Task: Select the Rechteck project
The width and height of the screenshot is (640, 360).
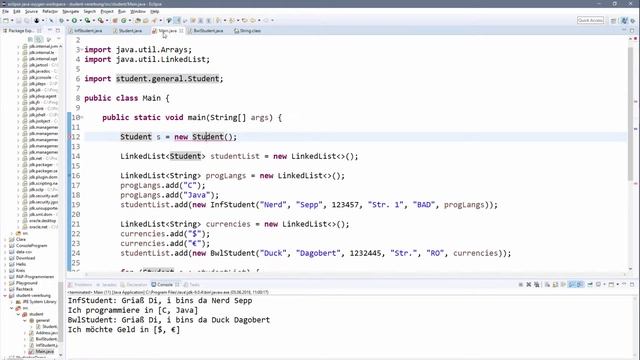Action: click(x=24, y=289)
